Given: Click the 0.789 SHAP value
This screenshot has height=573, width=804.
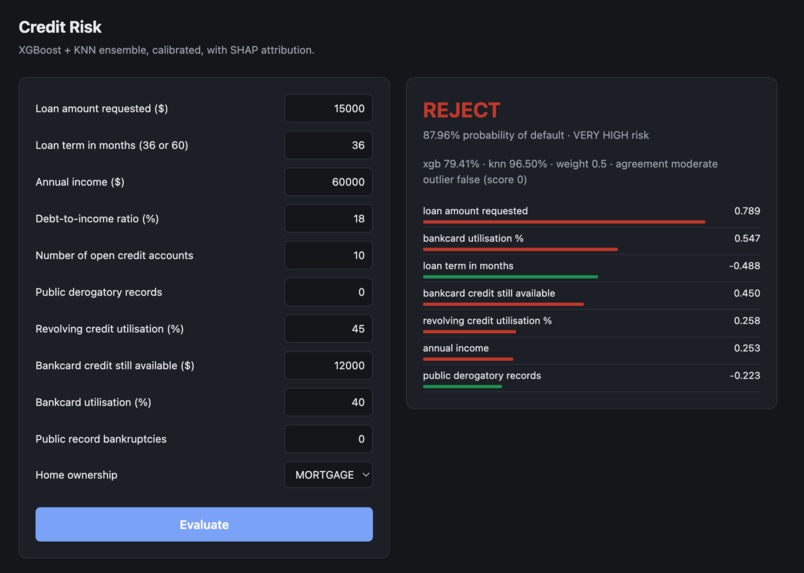Looking at the screenshot, I should coord(747,211).
